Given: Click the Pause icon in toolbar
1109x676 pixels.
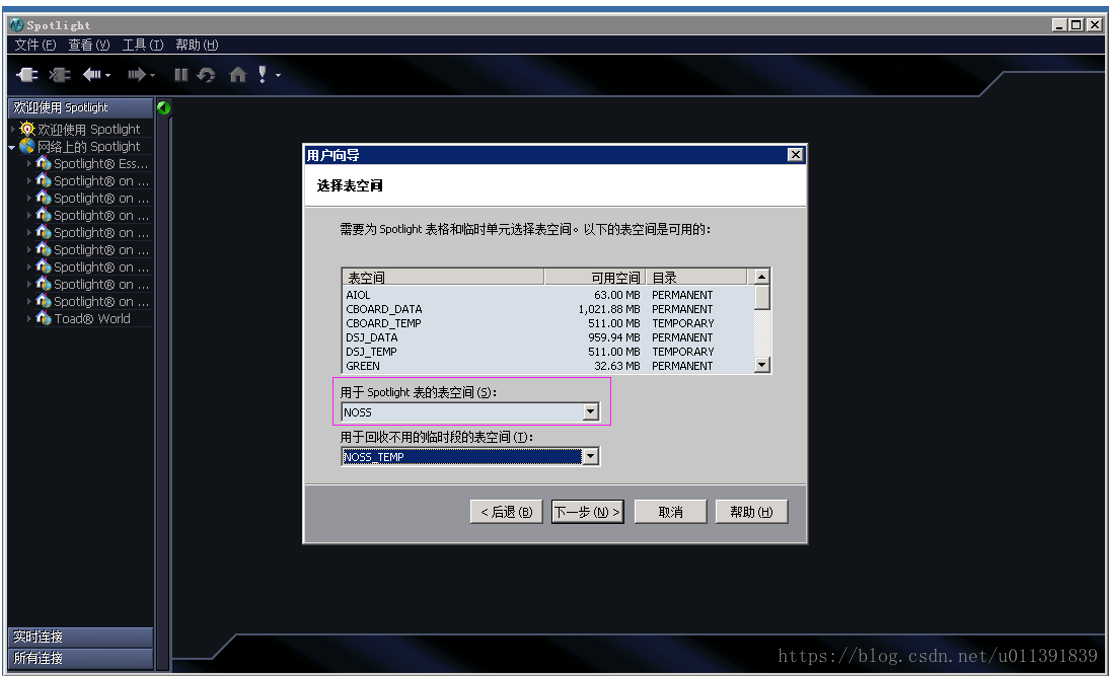Looking at the screenshot, I should (181, 74).
